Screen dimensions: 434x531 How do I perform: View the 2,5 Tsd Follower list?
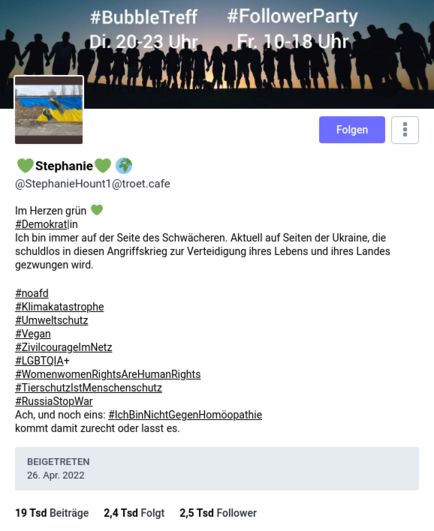point(218,513)
